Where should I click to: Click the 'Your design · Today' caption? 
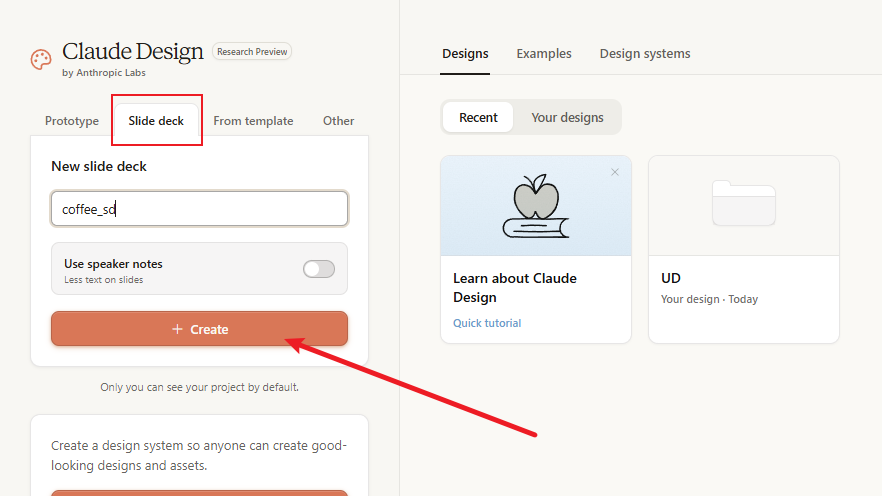point(709,299)
